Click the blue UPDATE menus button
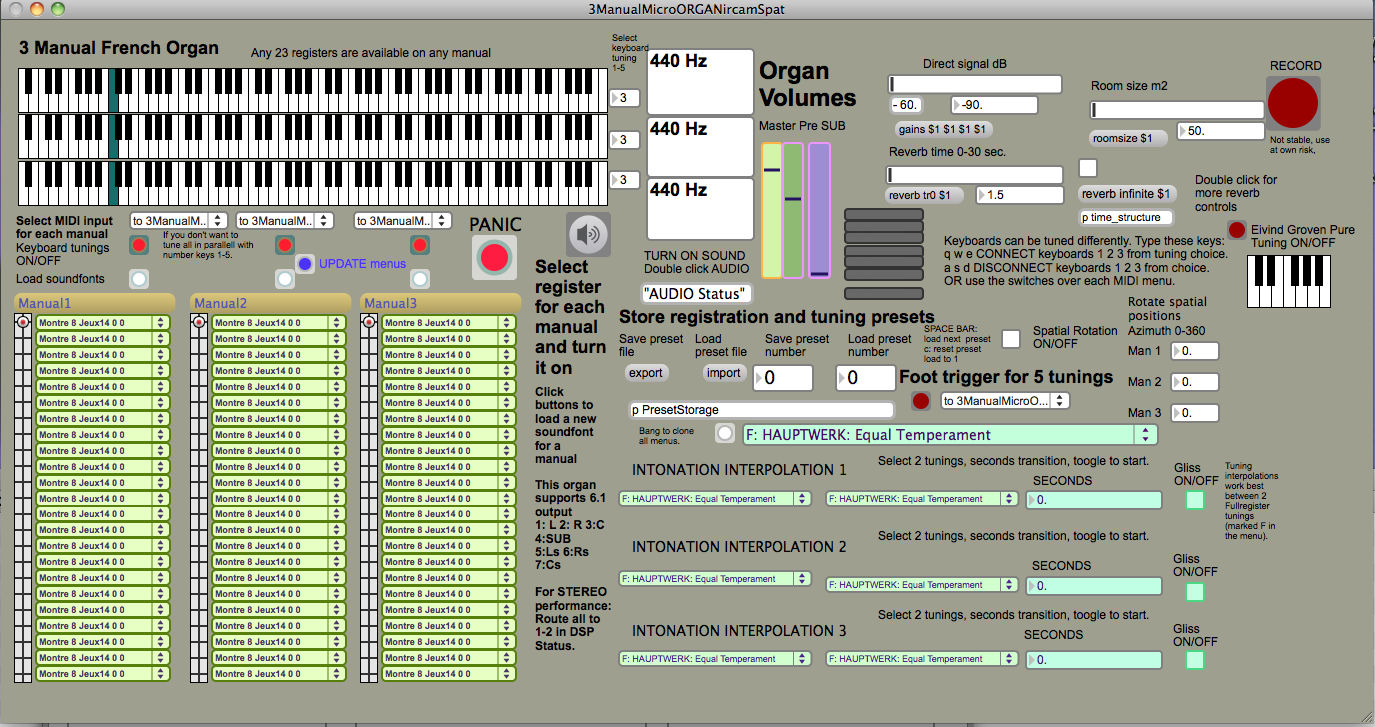This screenshot has height=727, width=1375. [x=305, y=264]
